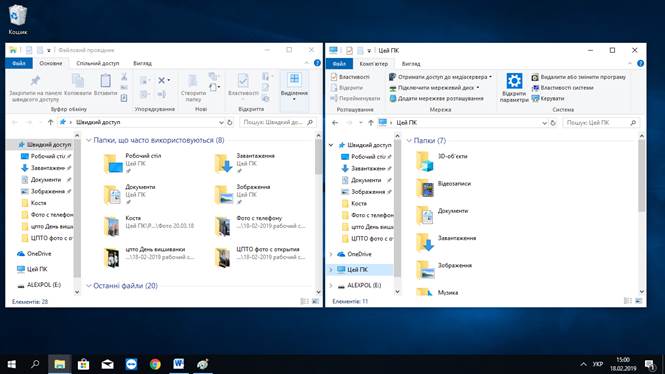Open address bar dropdown in Швидкий доступ window
This screenshot has height=374, width=665.
[x=221, y=122]
